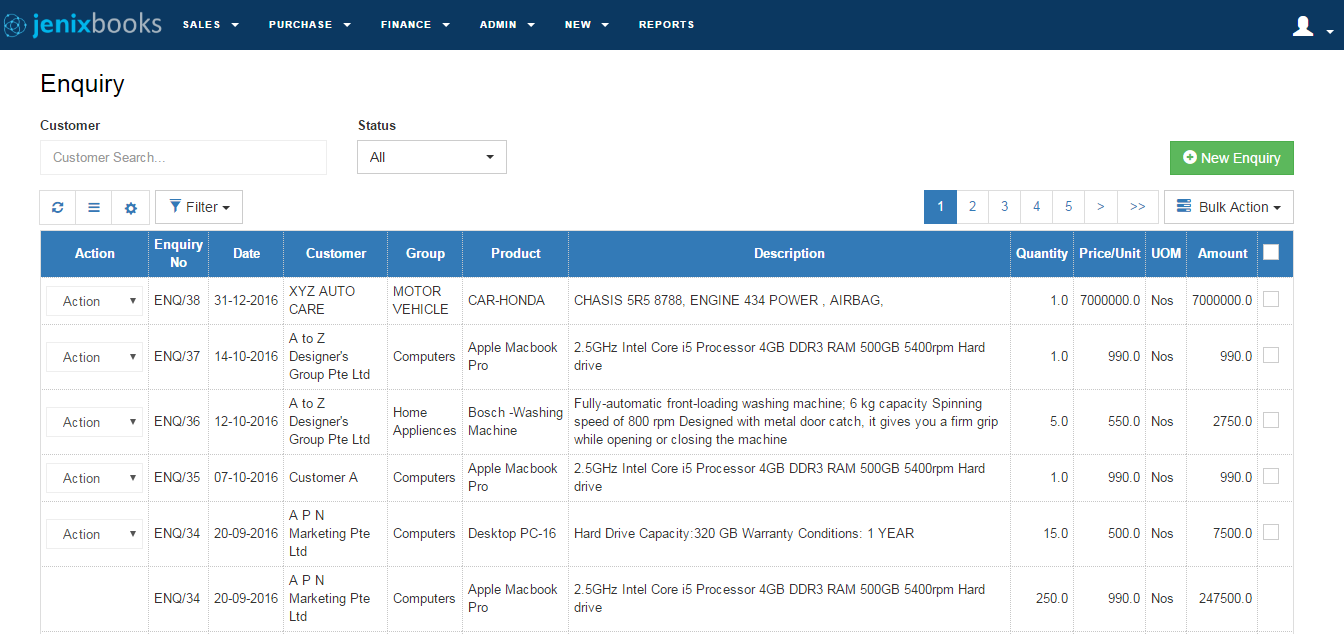
Task: Click the Description column header
Action: (789, 253)
